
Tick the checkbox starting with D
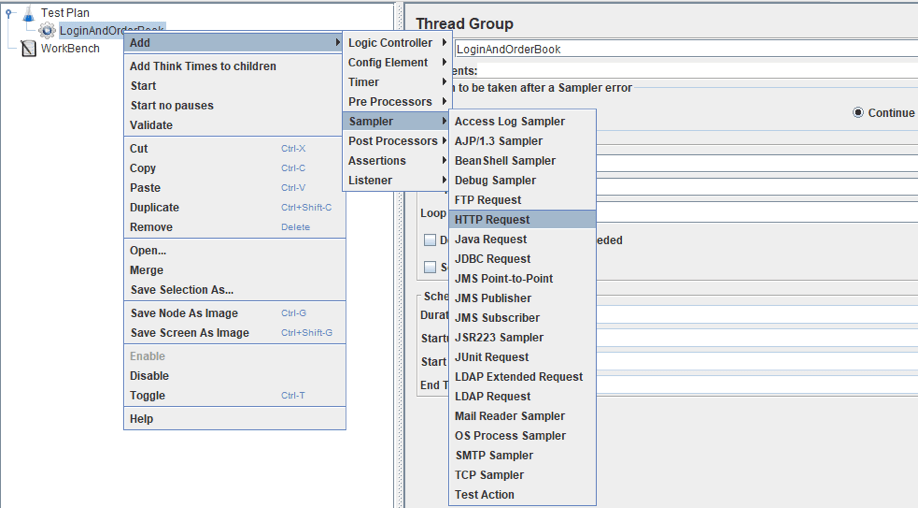(430, 240)
